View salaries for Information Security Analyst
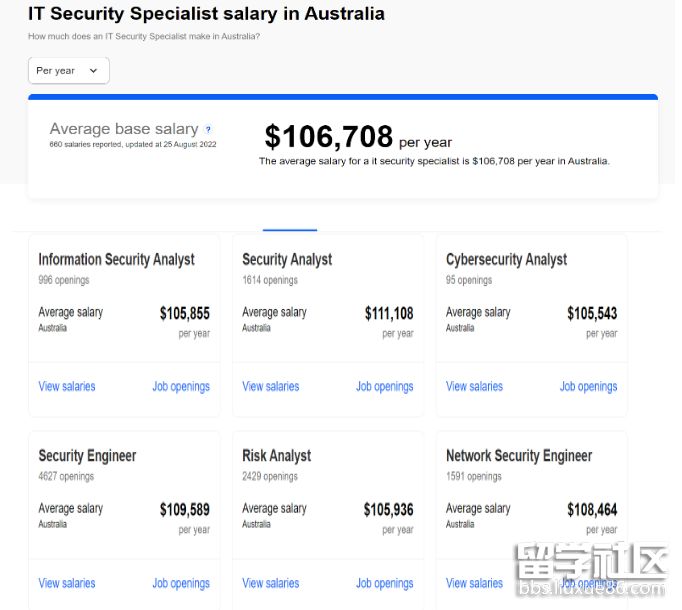This screenshot has width=682, height=610. point(67,386)
